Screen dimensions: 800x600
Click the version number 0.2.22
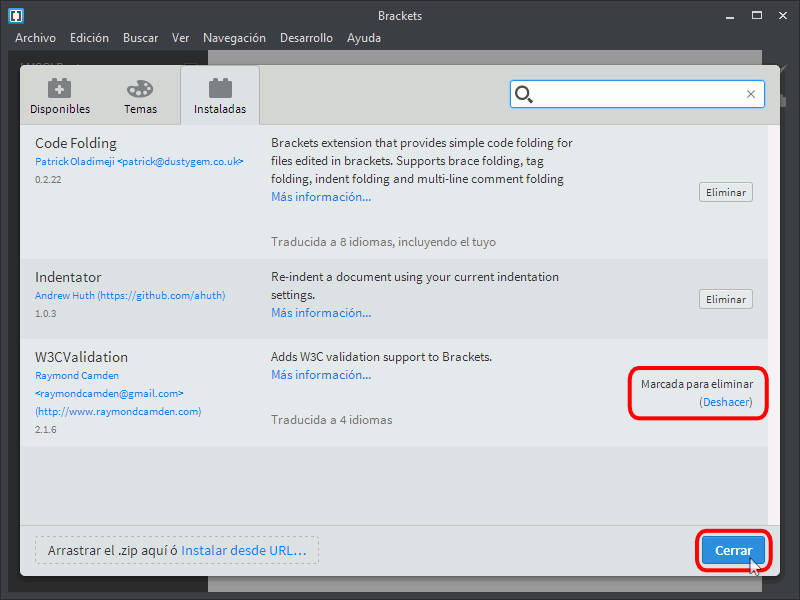pos(48,180)
